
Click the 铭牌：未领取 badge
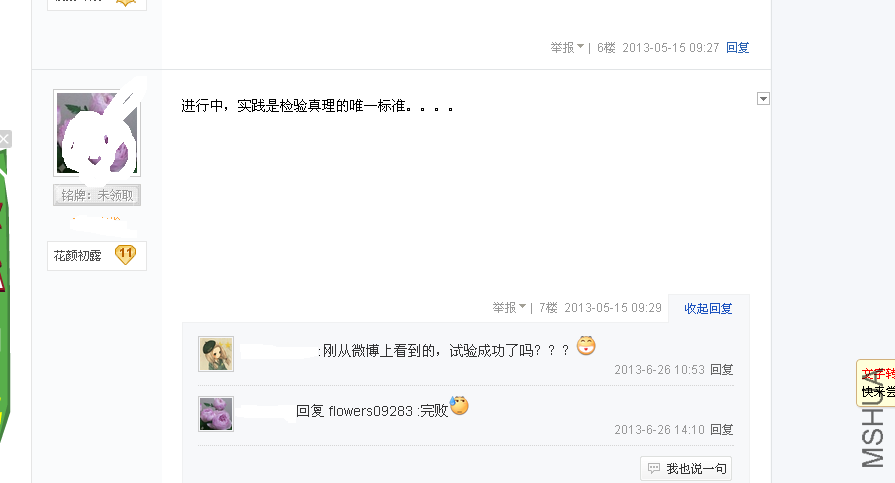[97, 195]
